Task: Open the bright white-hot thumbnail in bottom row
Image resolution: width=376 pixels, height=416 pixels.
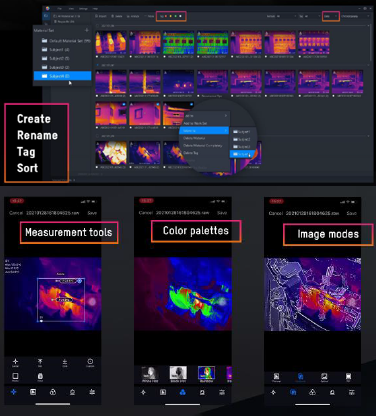Action: (x=111, y=153)
